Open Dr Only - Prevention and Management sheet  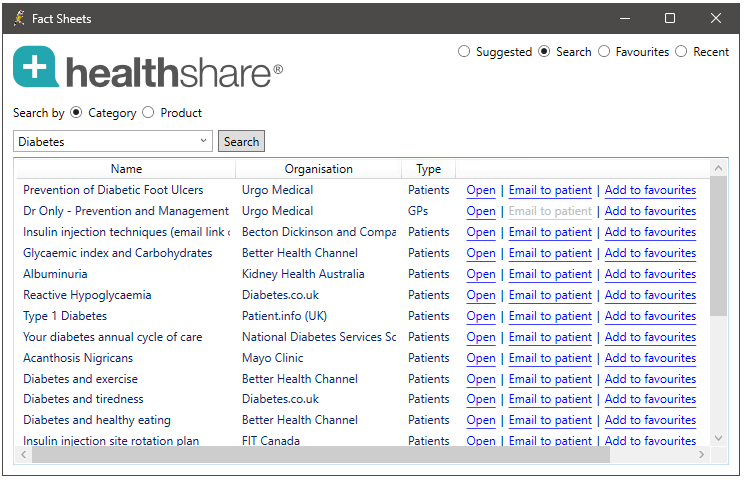(481, 211)
